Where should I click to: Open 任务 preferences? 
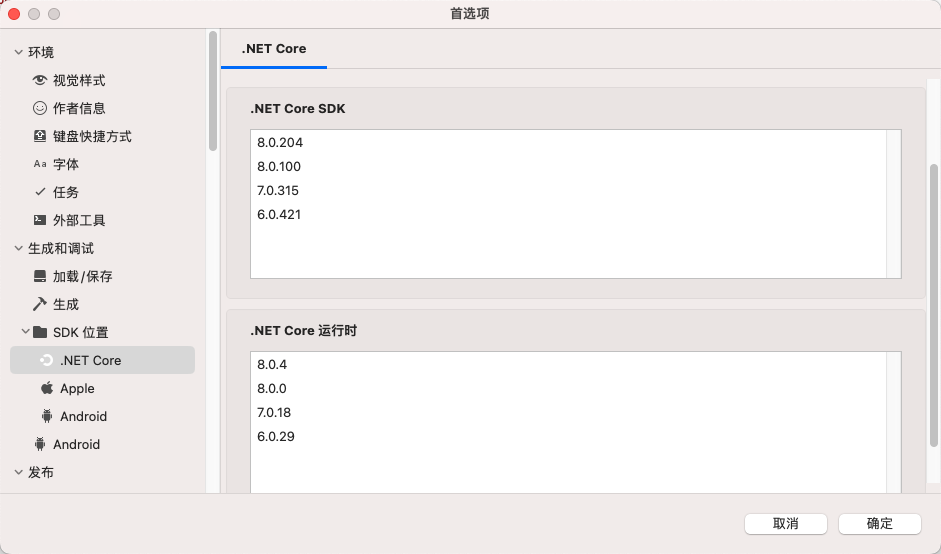tap(65, 192)
